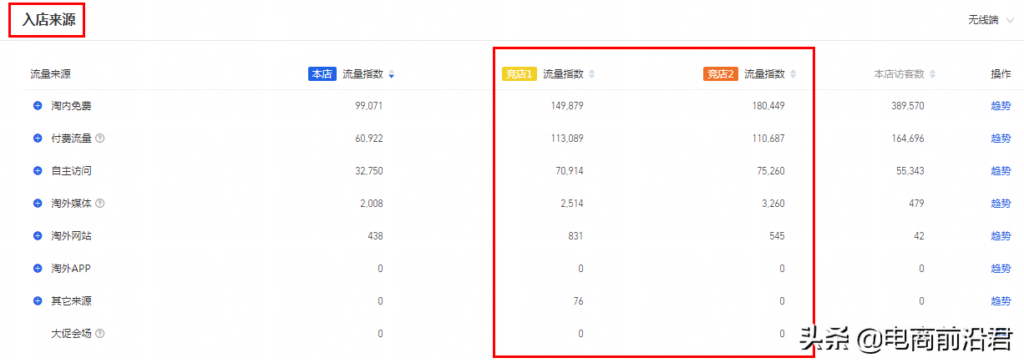
Task: Click the yellow 竞店1 badge
Action: click(x=519, y=74)
